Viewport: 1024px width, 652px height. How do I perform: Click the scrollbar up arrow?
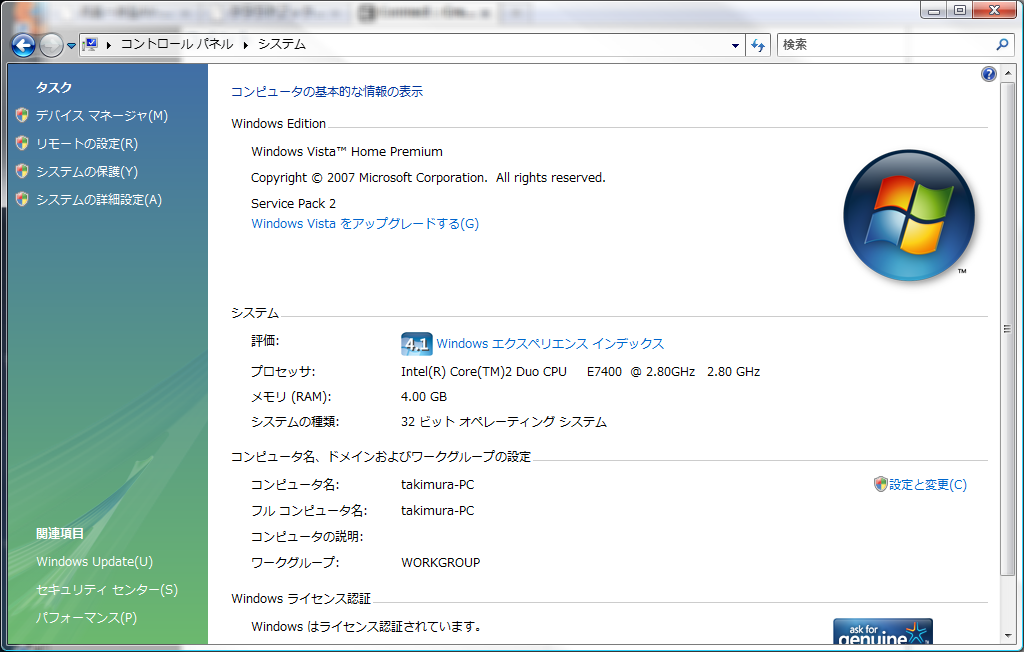pos(1008,73)
